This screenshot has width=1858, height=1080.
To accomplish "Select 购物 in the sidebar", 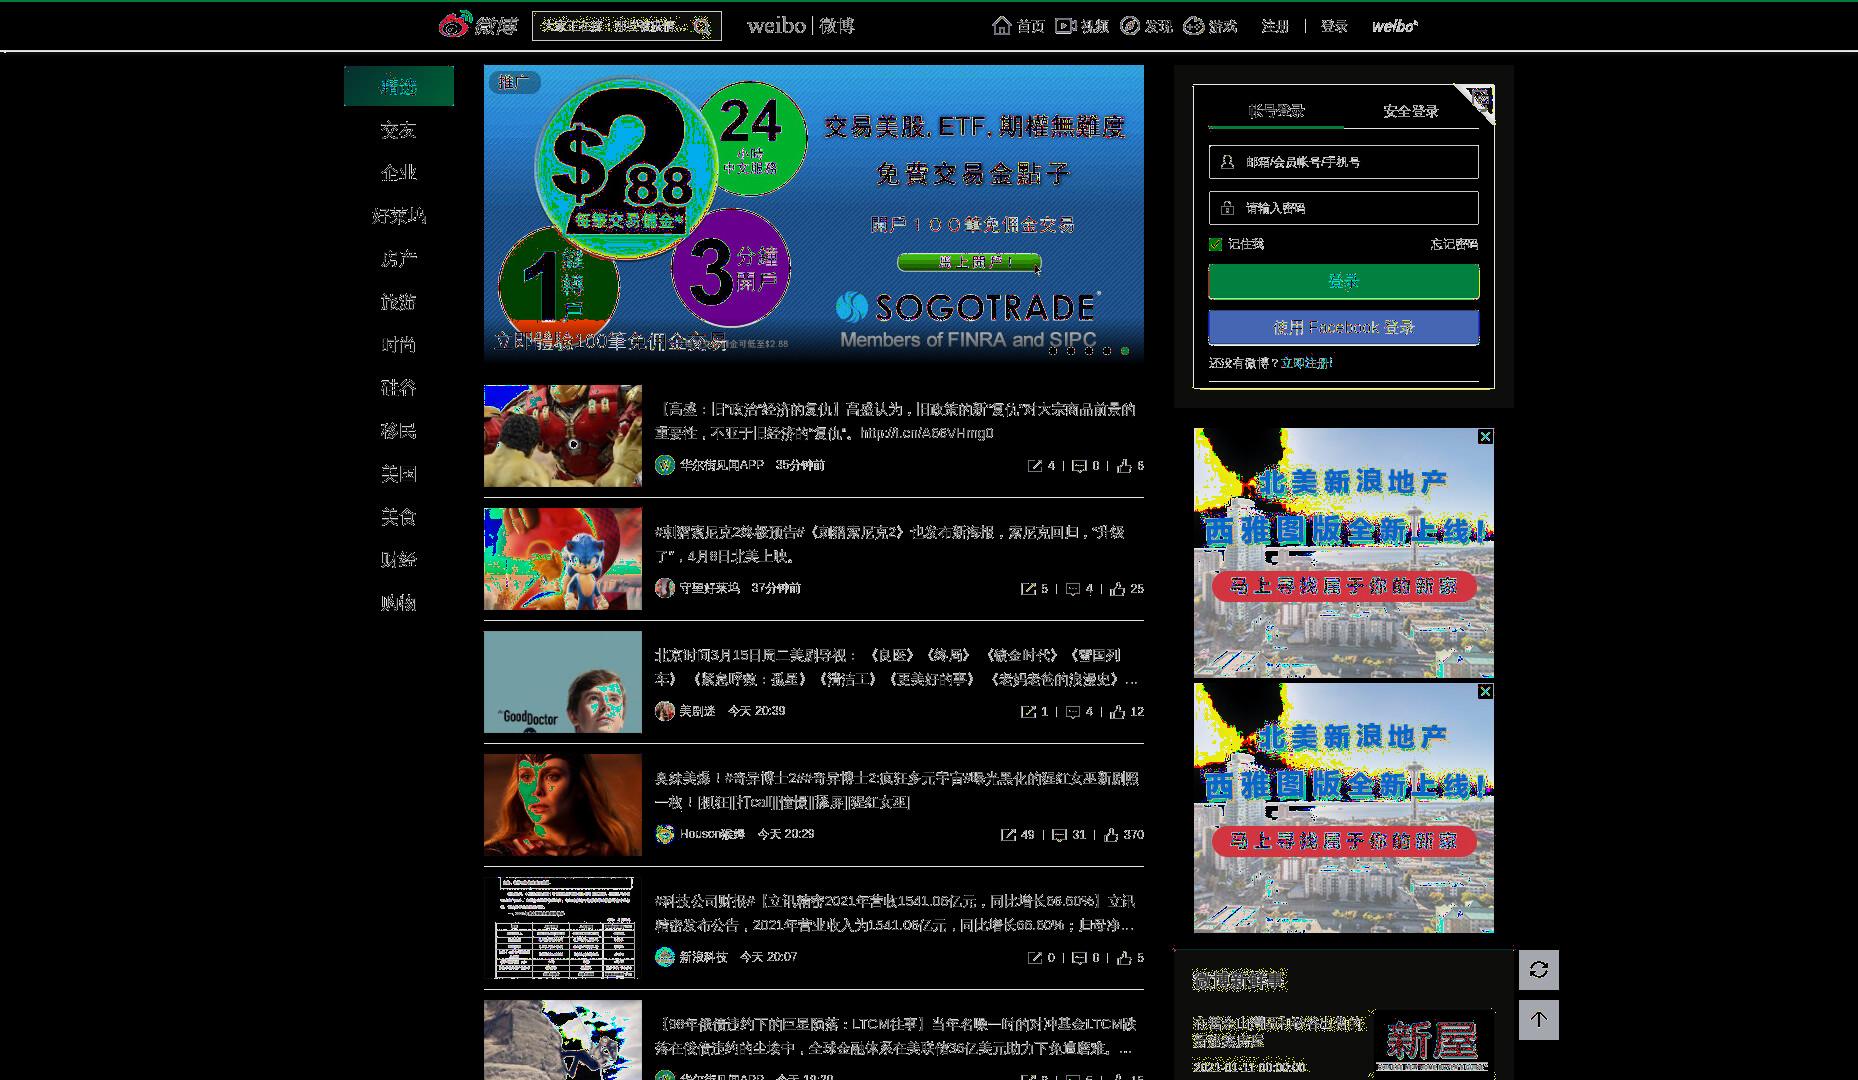I will pyautogui.click(x=398, y=603).
